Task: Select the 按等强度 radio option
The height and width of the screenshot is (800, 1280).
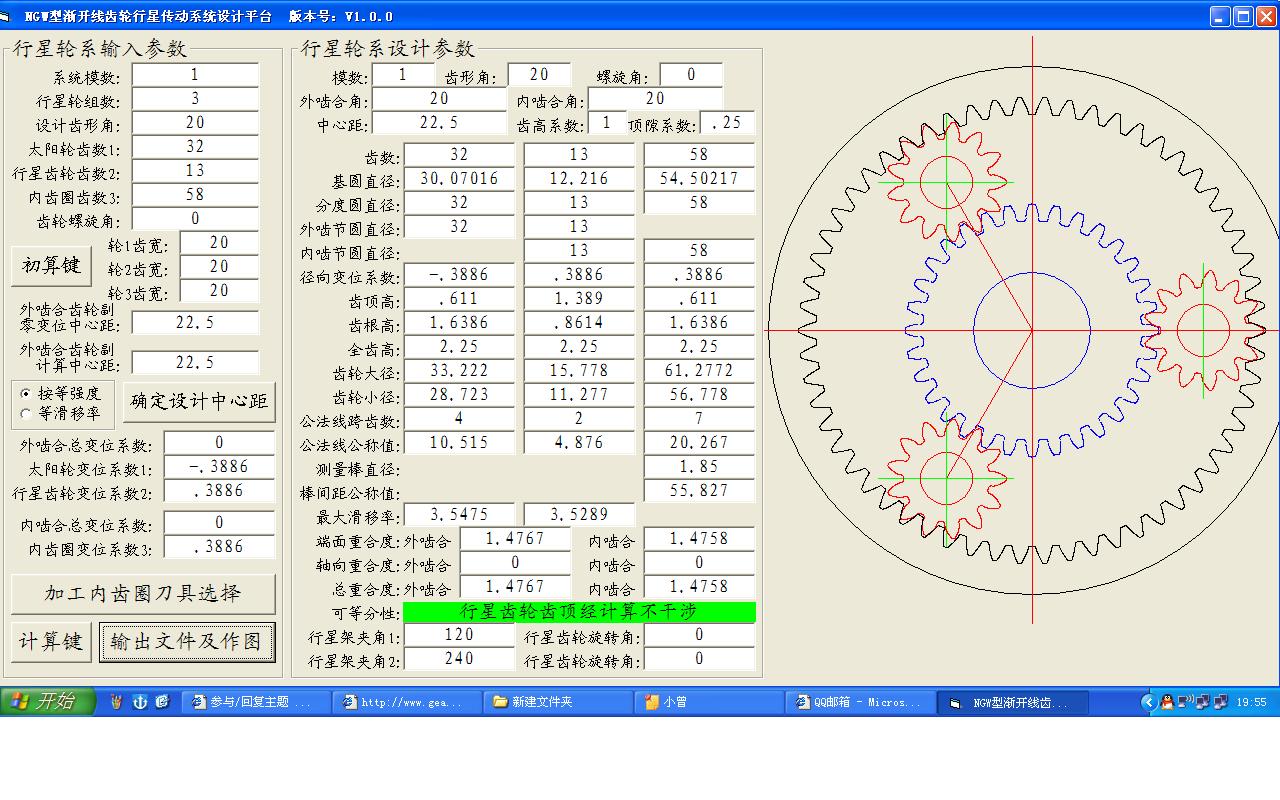Action: click(x=60, y=393)
